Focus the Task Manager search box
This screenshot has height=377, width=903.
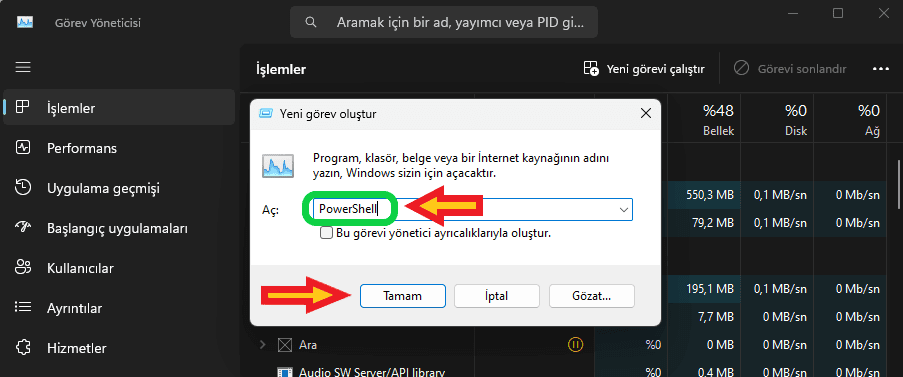[x=443, y=22]
